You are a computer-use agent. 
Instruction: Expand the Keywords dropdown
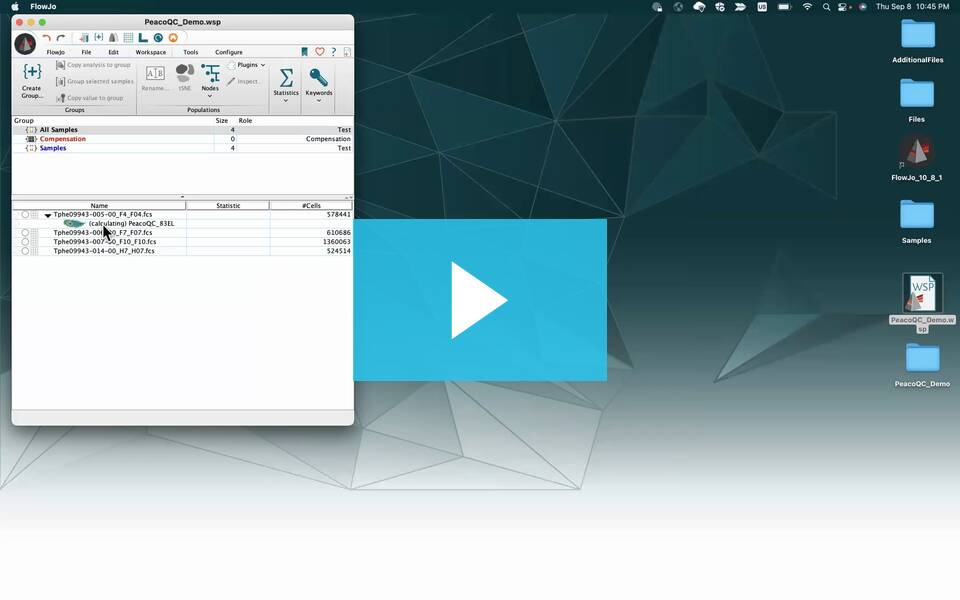319,100
